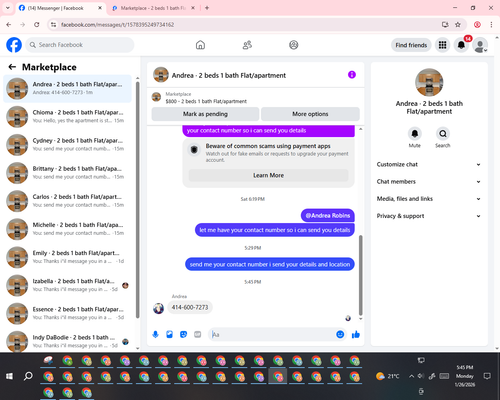The height and width of the screenshot is (400, 500).
Task: Open Essence conversation in the list
Action: pos(67,313)
